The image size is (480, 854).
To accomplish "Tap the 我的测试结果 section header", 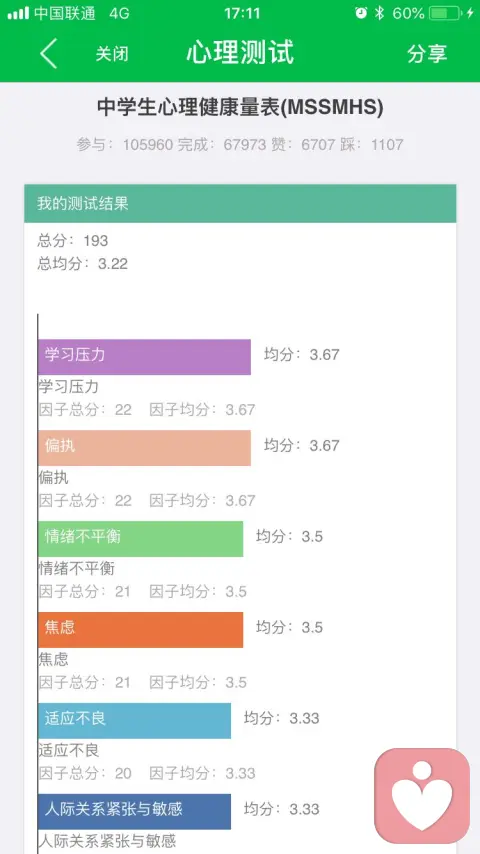I will tap(240, 204).
